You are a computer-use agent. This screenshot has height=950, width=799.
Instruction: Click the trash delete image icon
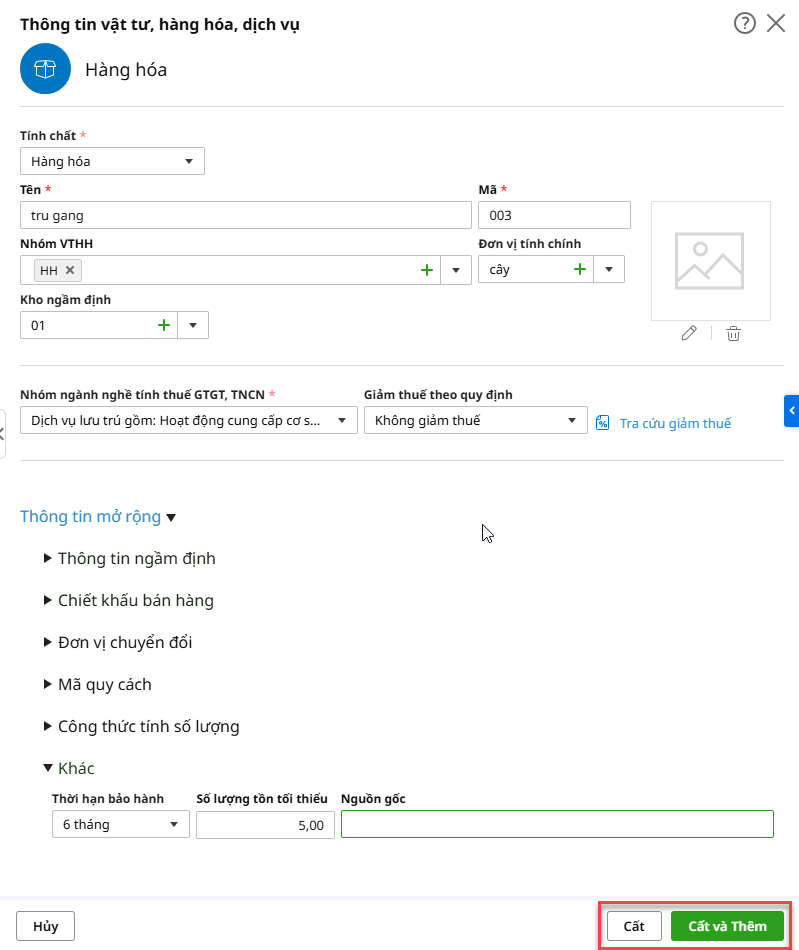tap(733, 334)
